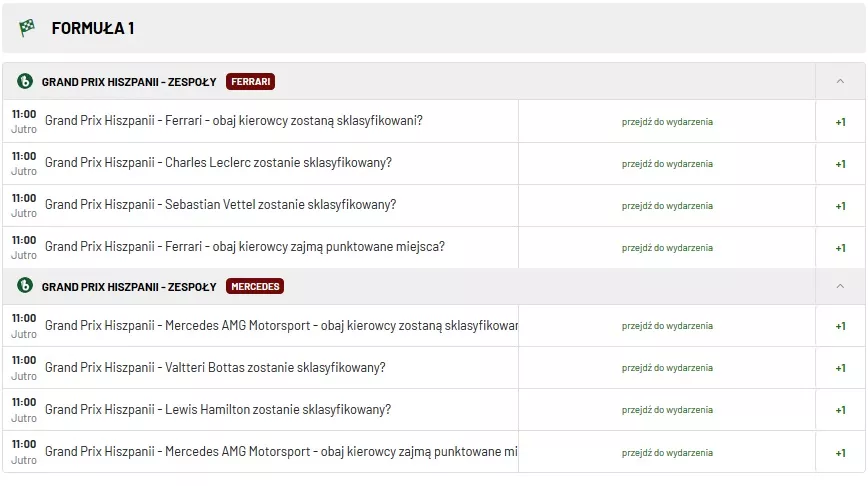The image size is (868, 486).
Task: Click 'przejdź do wydarzenia' for Ferrari sklasyfikowani row
Action: pos(667,122)
